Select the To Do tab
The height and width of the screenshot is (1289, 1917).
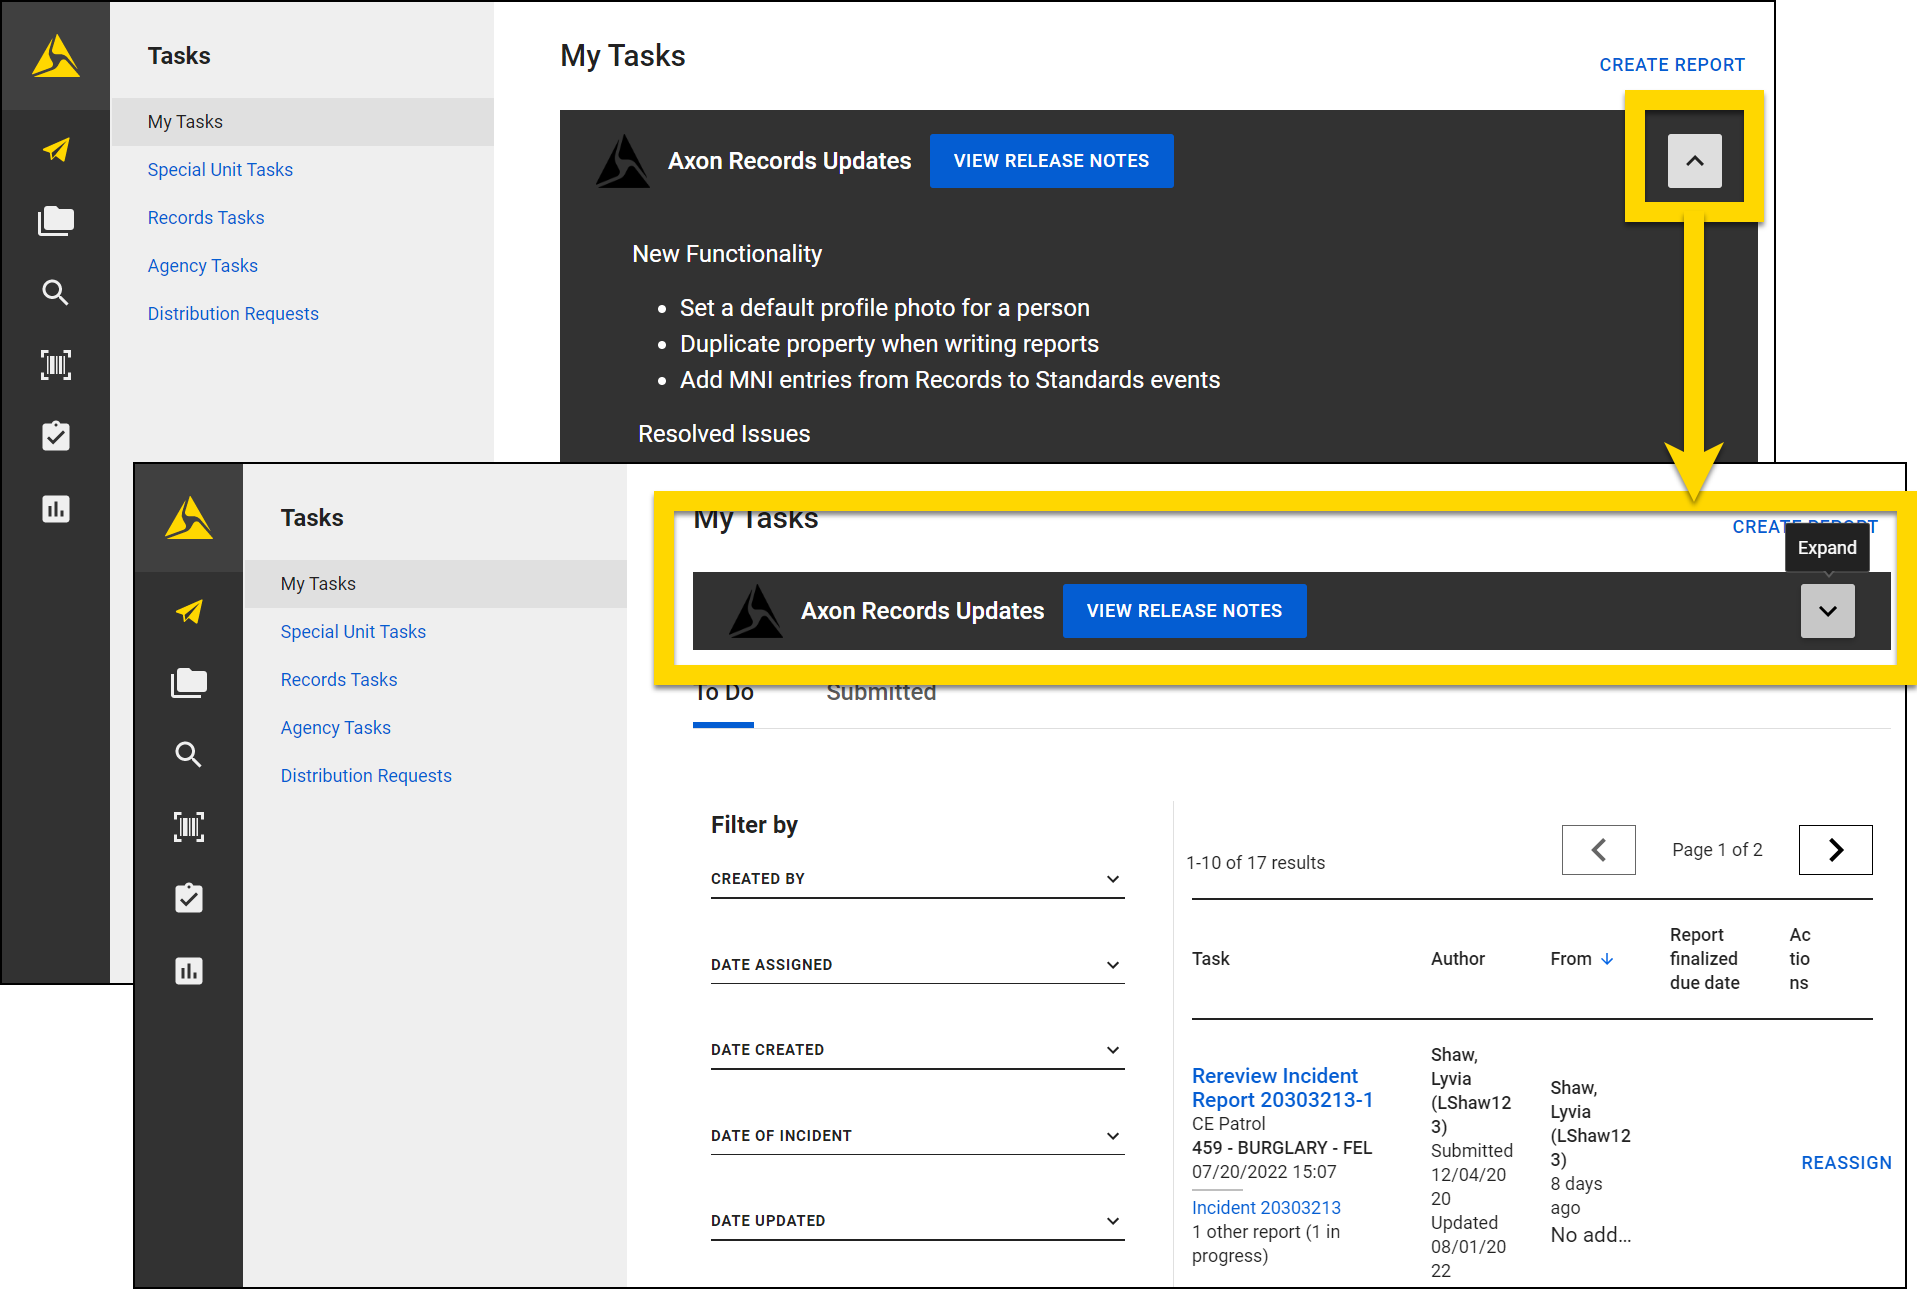[x=722, y=692]
